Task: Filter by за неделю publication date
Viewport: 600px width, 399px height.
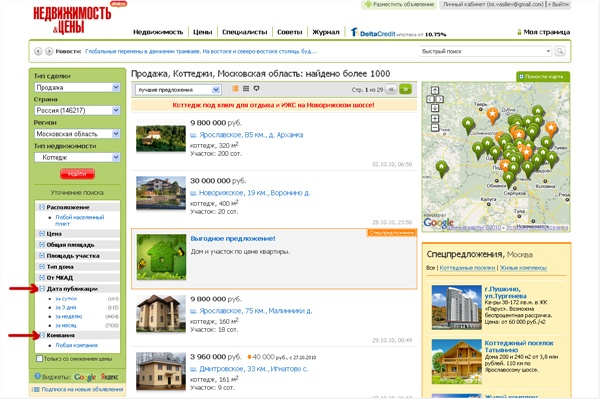Action: click(68, 316)
